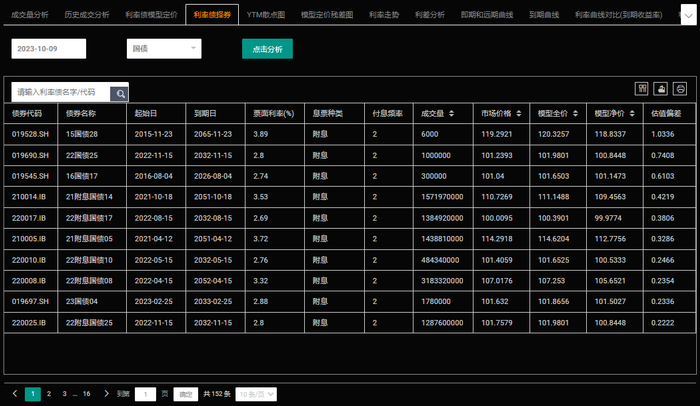The height and width of the screenshot is (406, 700).
Task: Click the page number jump input
Action: tap(145, 394)
